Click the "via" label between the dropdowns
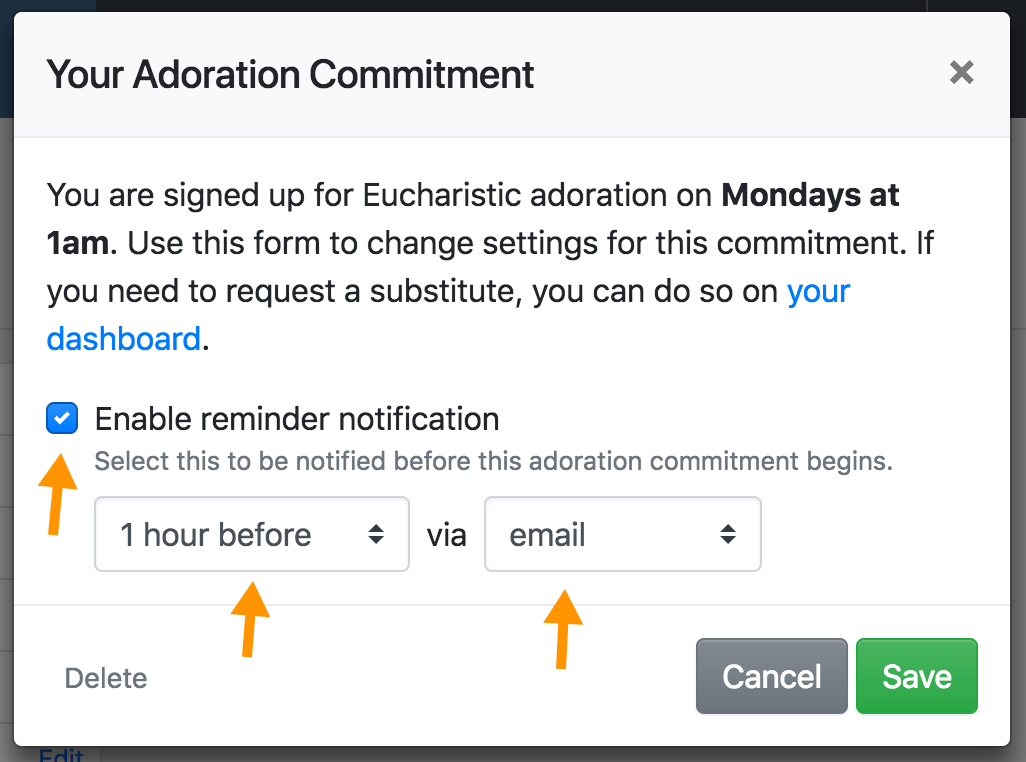Viewport: 1026px width, 762px height. point(447,536)
